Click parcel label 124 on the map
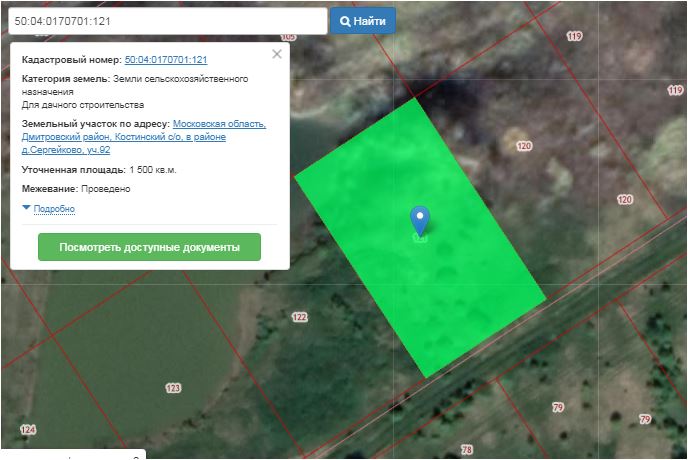Screen dimensions: 688x460 coord(27,429)
